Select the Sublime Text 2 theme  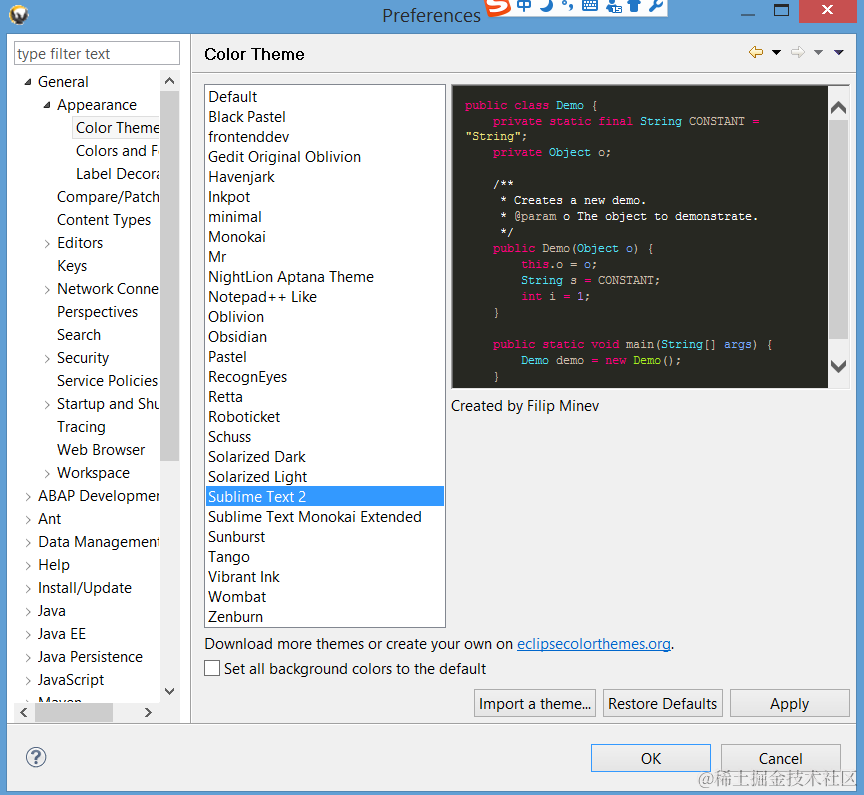point(325,496)
